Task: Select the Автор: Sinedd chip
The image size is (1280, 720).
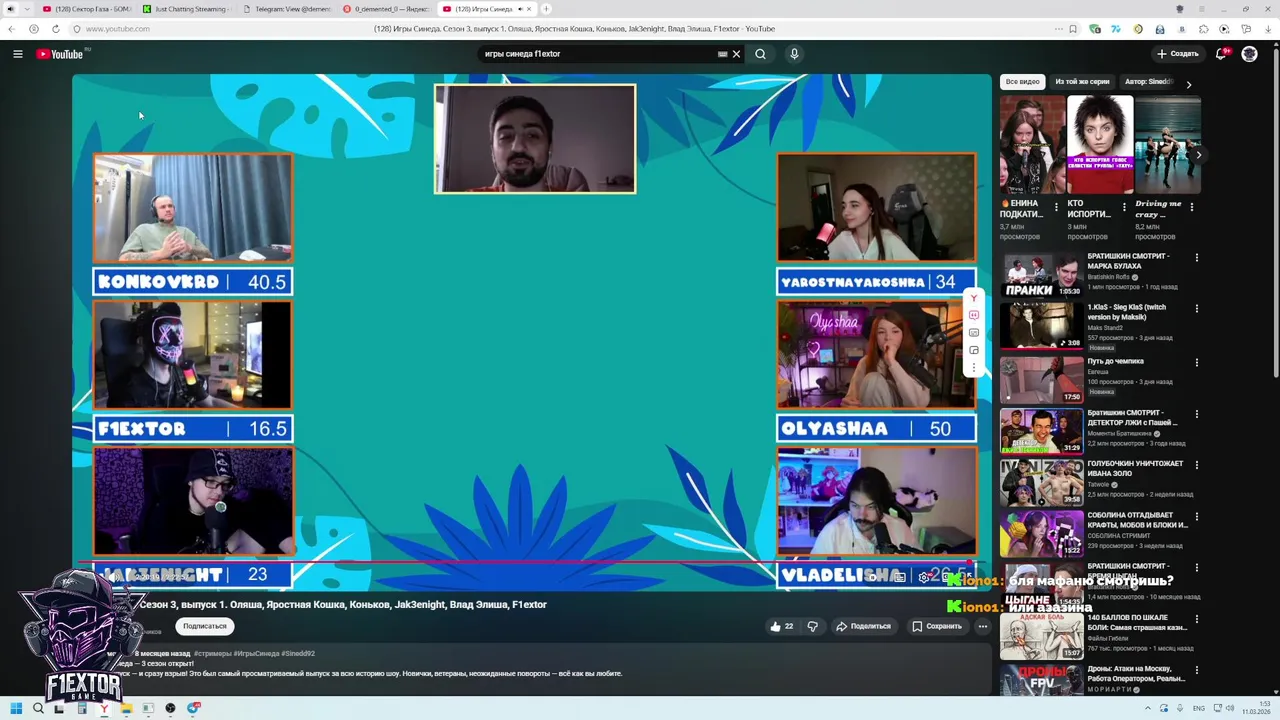Action: 1148,82
